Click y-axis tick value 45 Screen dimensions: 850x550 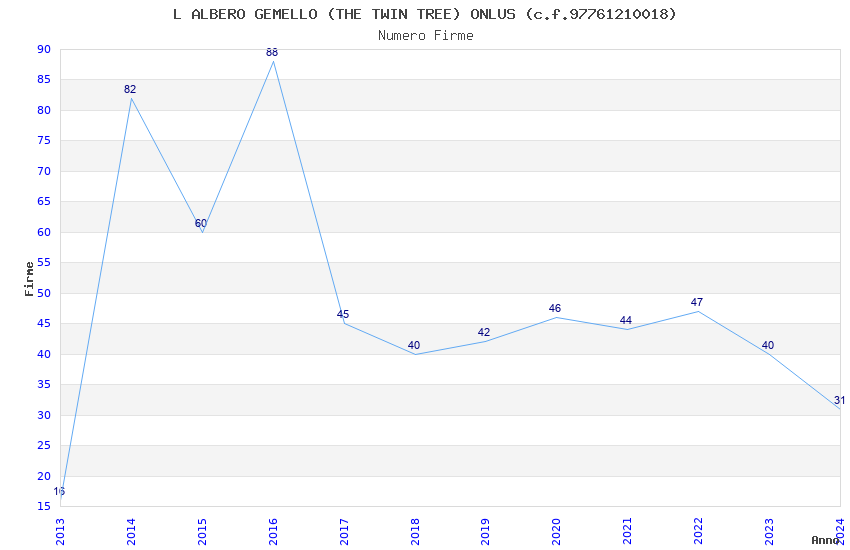44,323
